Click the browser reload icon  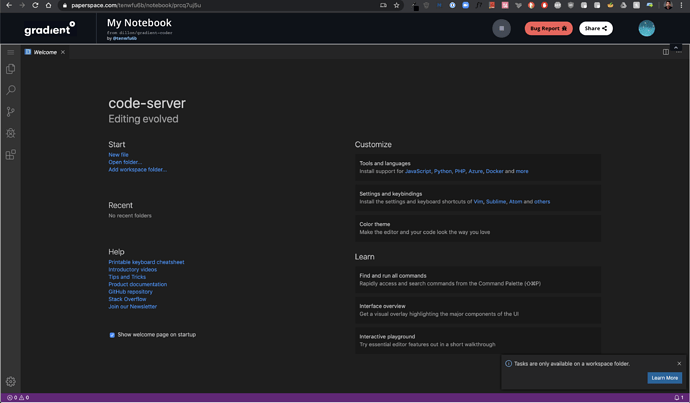pyautogui.click(x=35, y=5)
